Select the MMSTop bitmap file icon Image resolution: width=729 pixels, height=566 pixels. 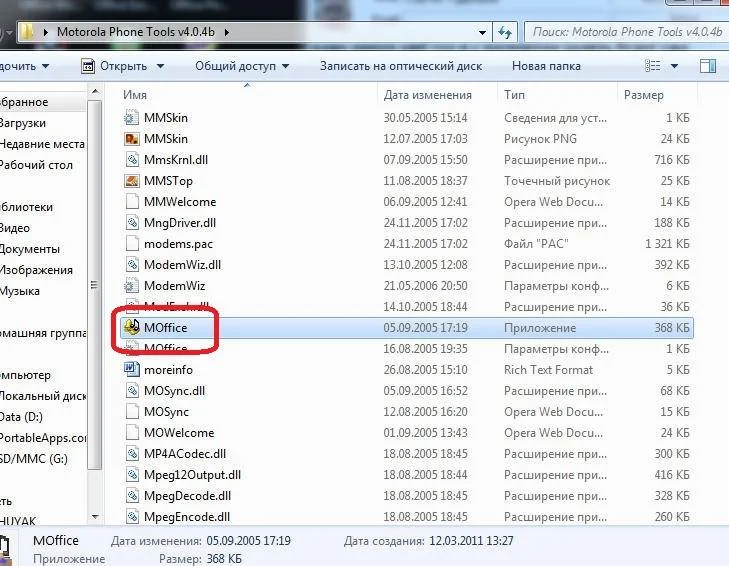132,180
